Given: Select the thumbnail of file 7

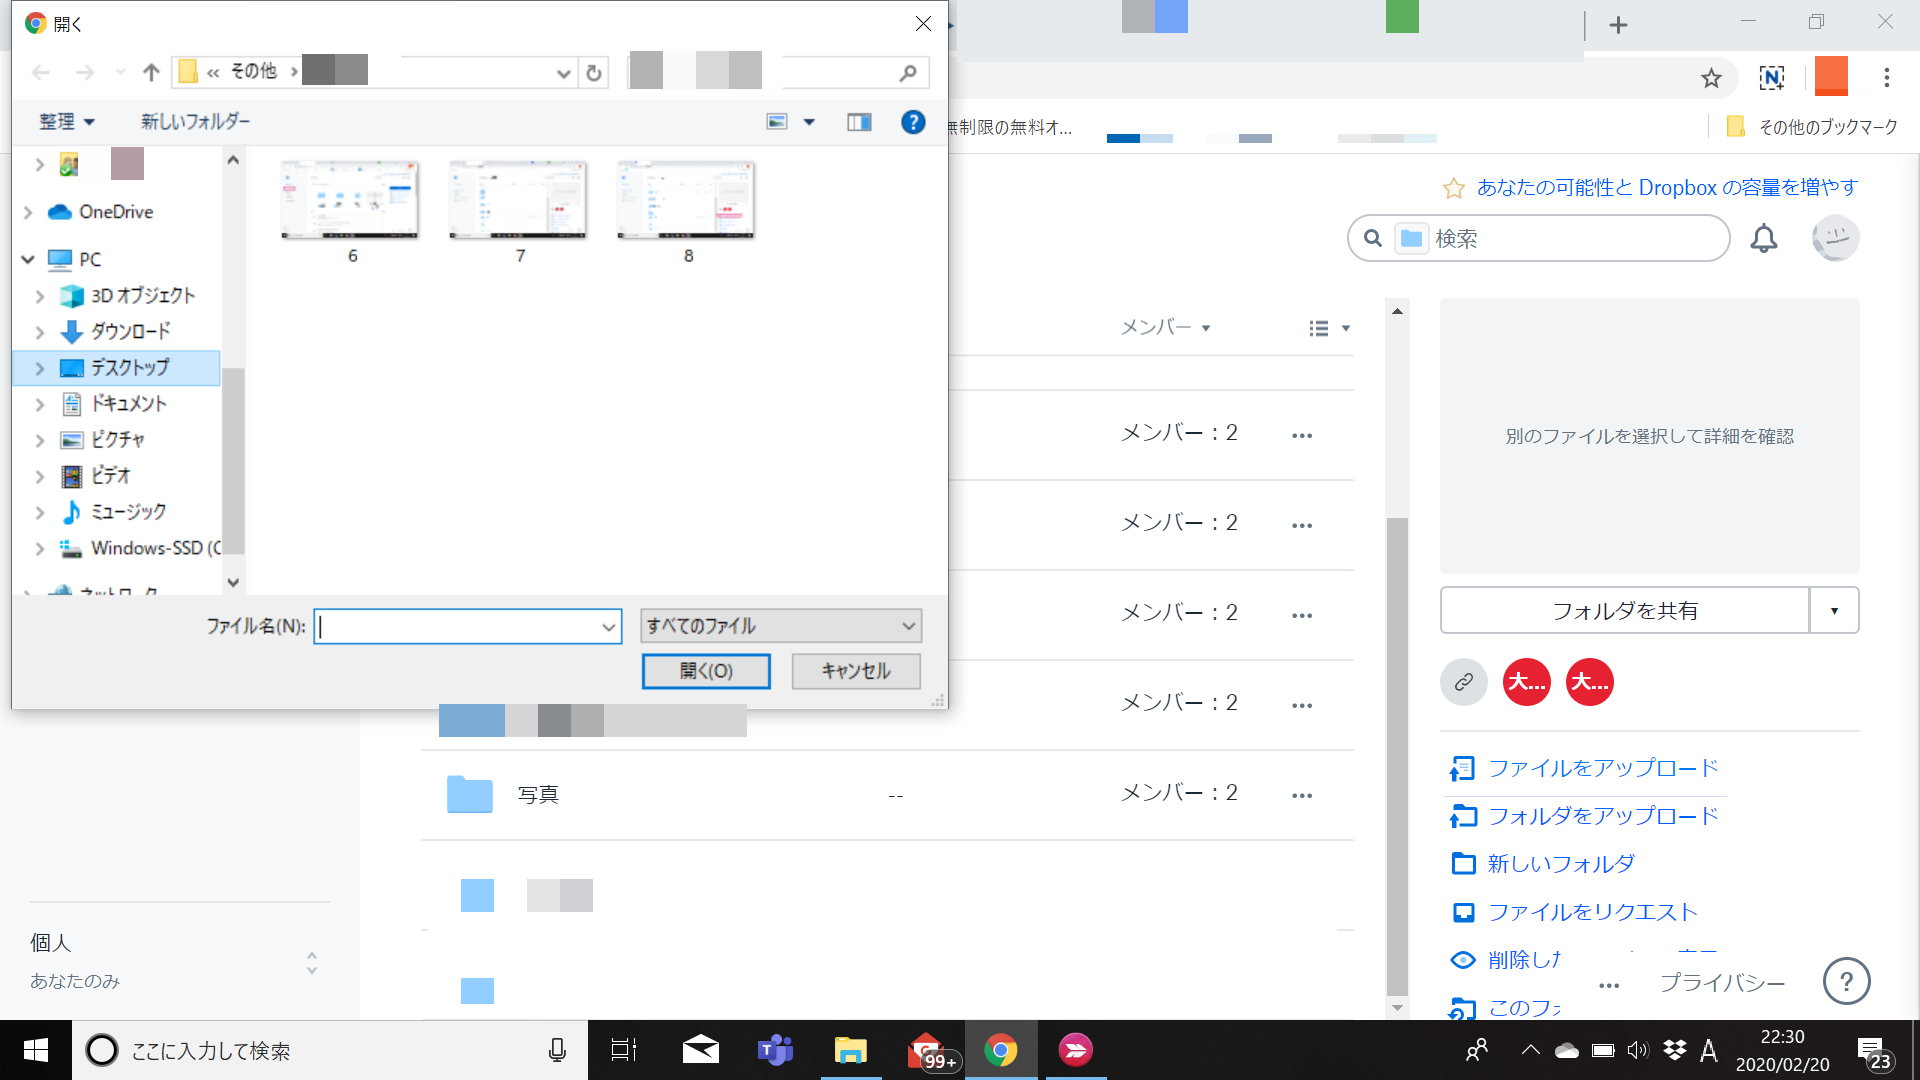Looking at the screenshot, I should [518, 200].
